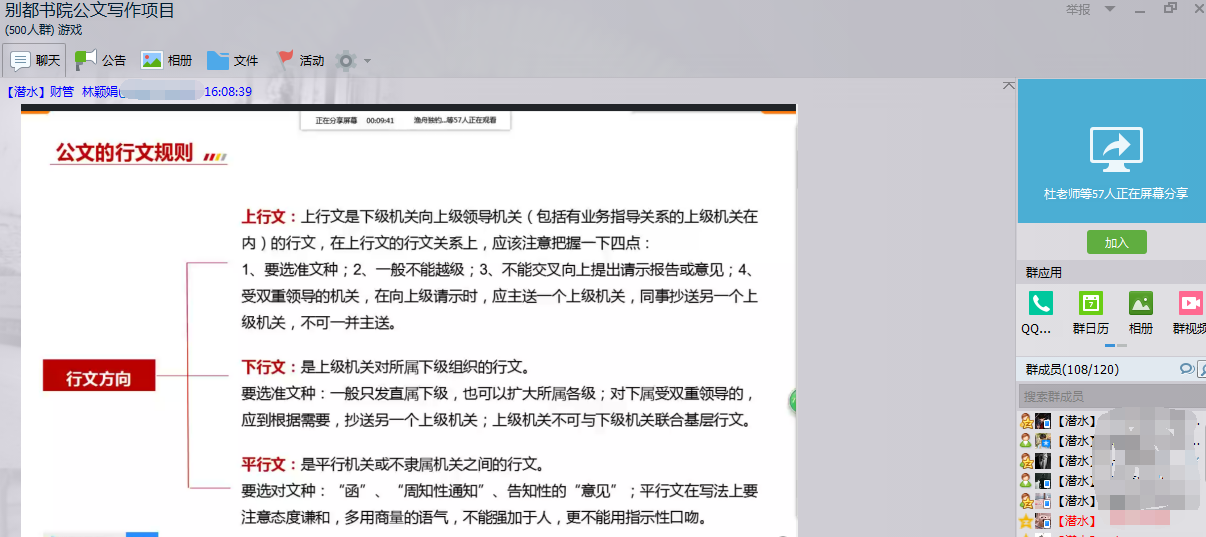Switch to second page of group apps
1206x537 pixels.
tap(1122, 345)
